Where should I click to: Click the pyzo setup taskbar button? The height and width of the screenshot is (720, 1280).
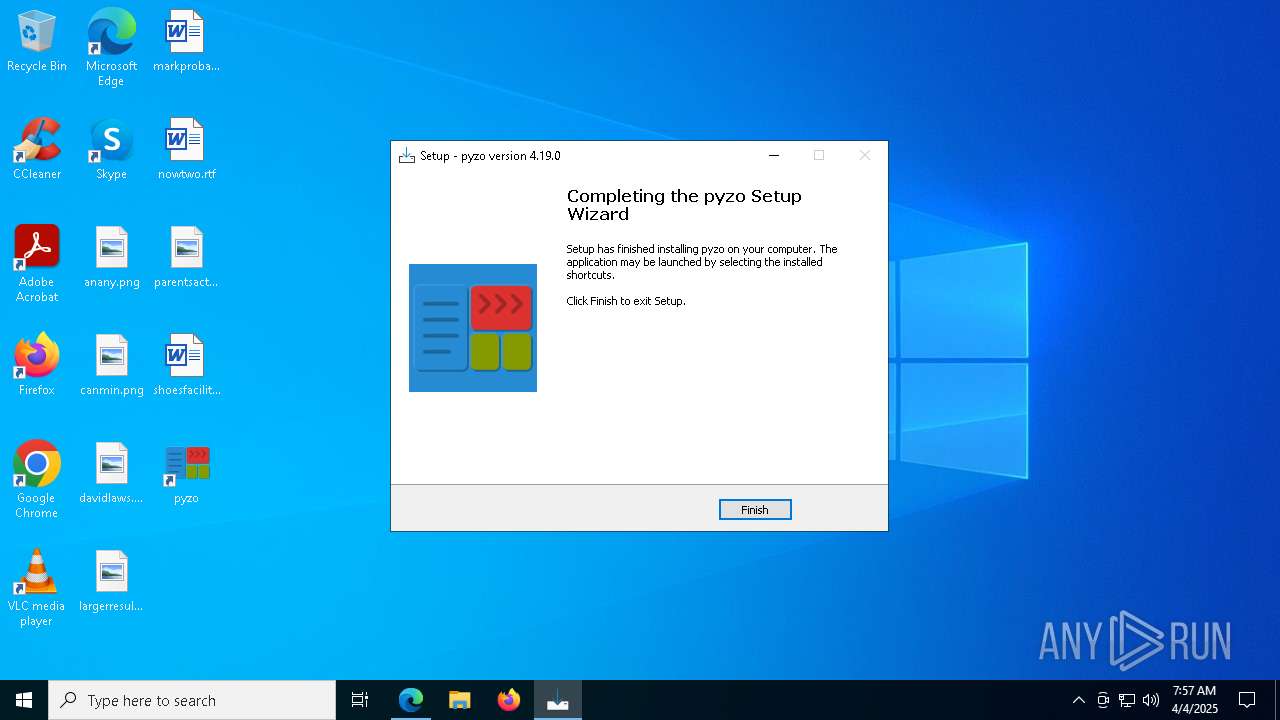pos(558,700)
